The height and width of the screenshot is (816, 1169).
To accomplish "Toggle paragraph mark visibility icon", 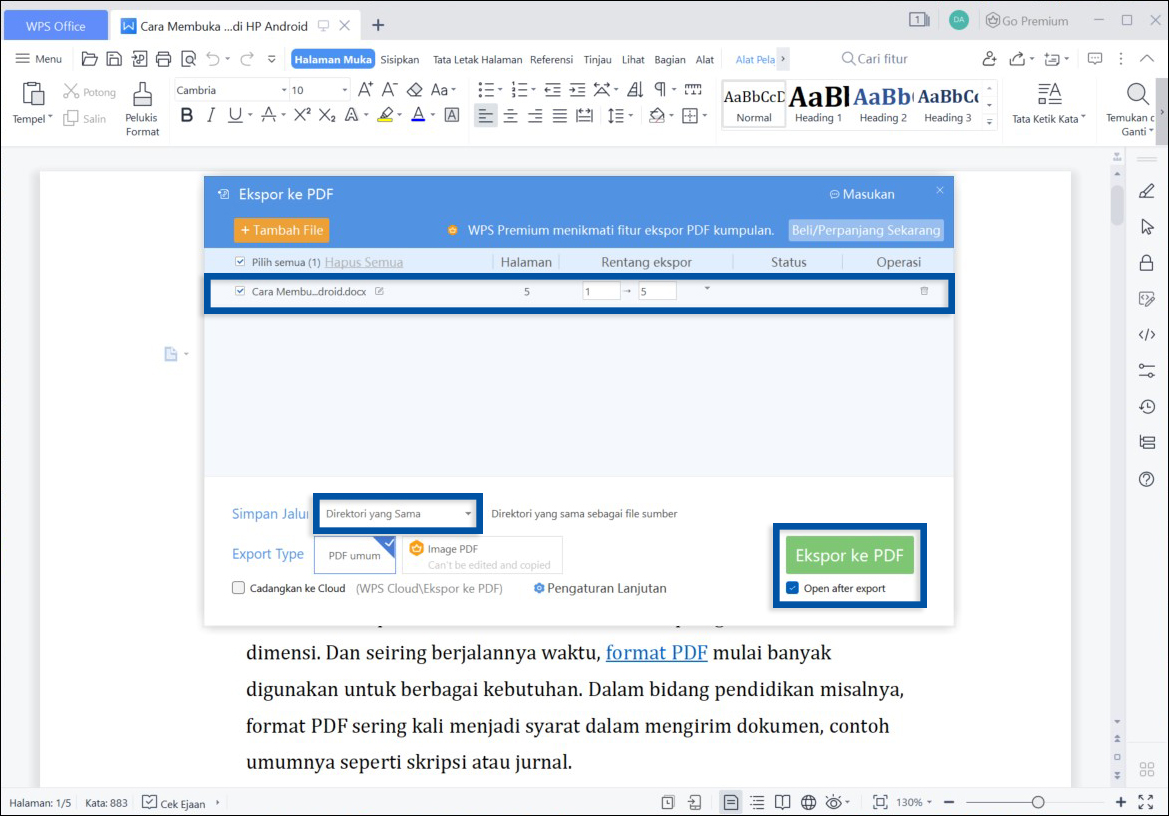I will pos(661,89).
